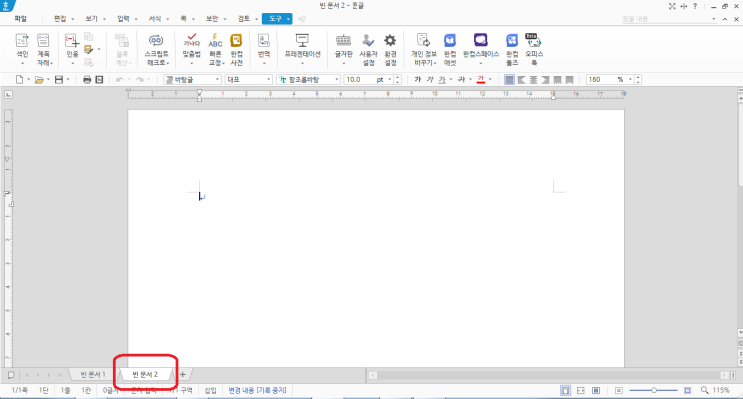Expand the new document dropdown arrow
Screen dimensions: 743x399
coord(28,80)
